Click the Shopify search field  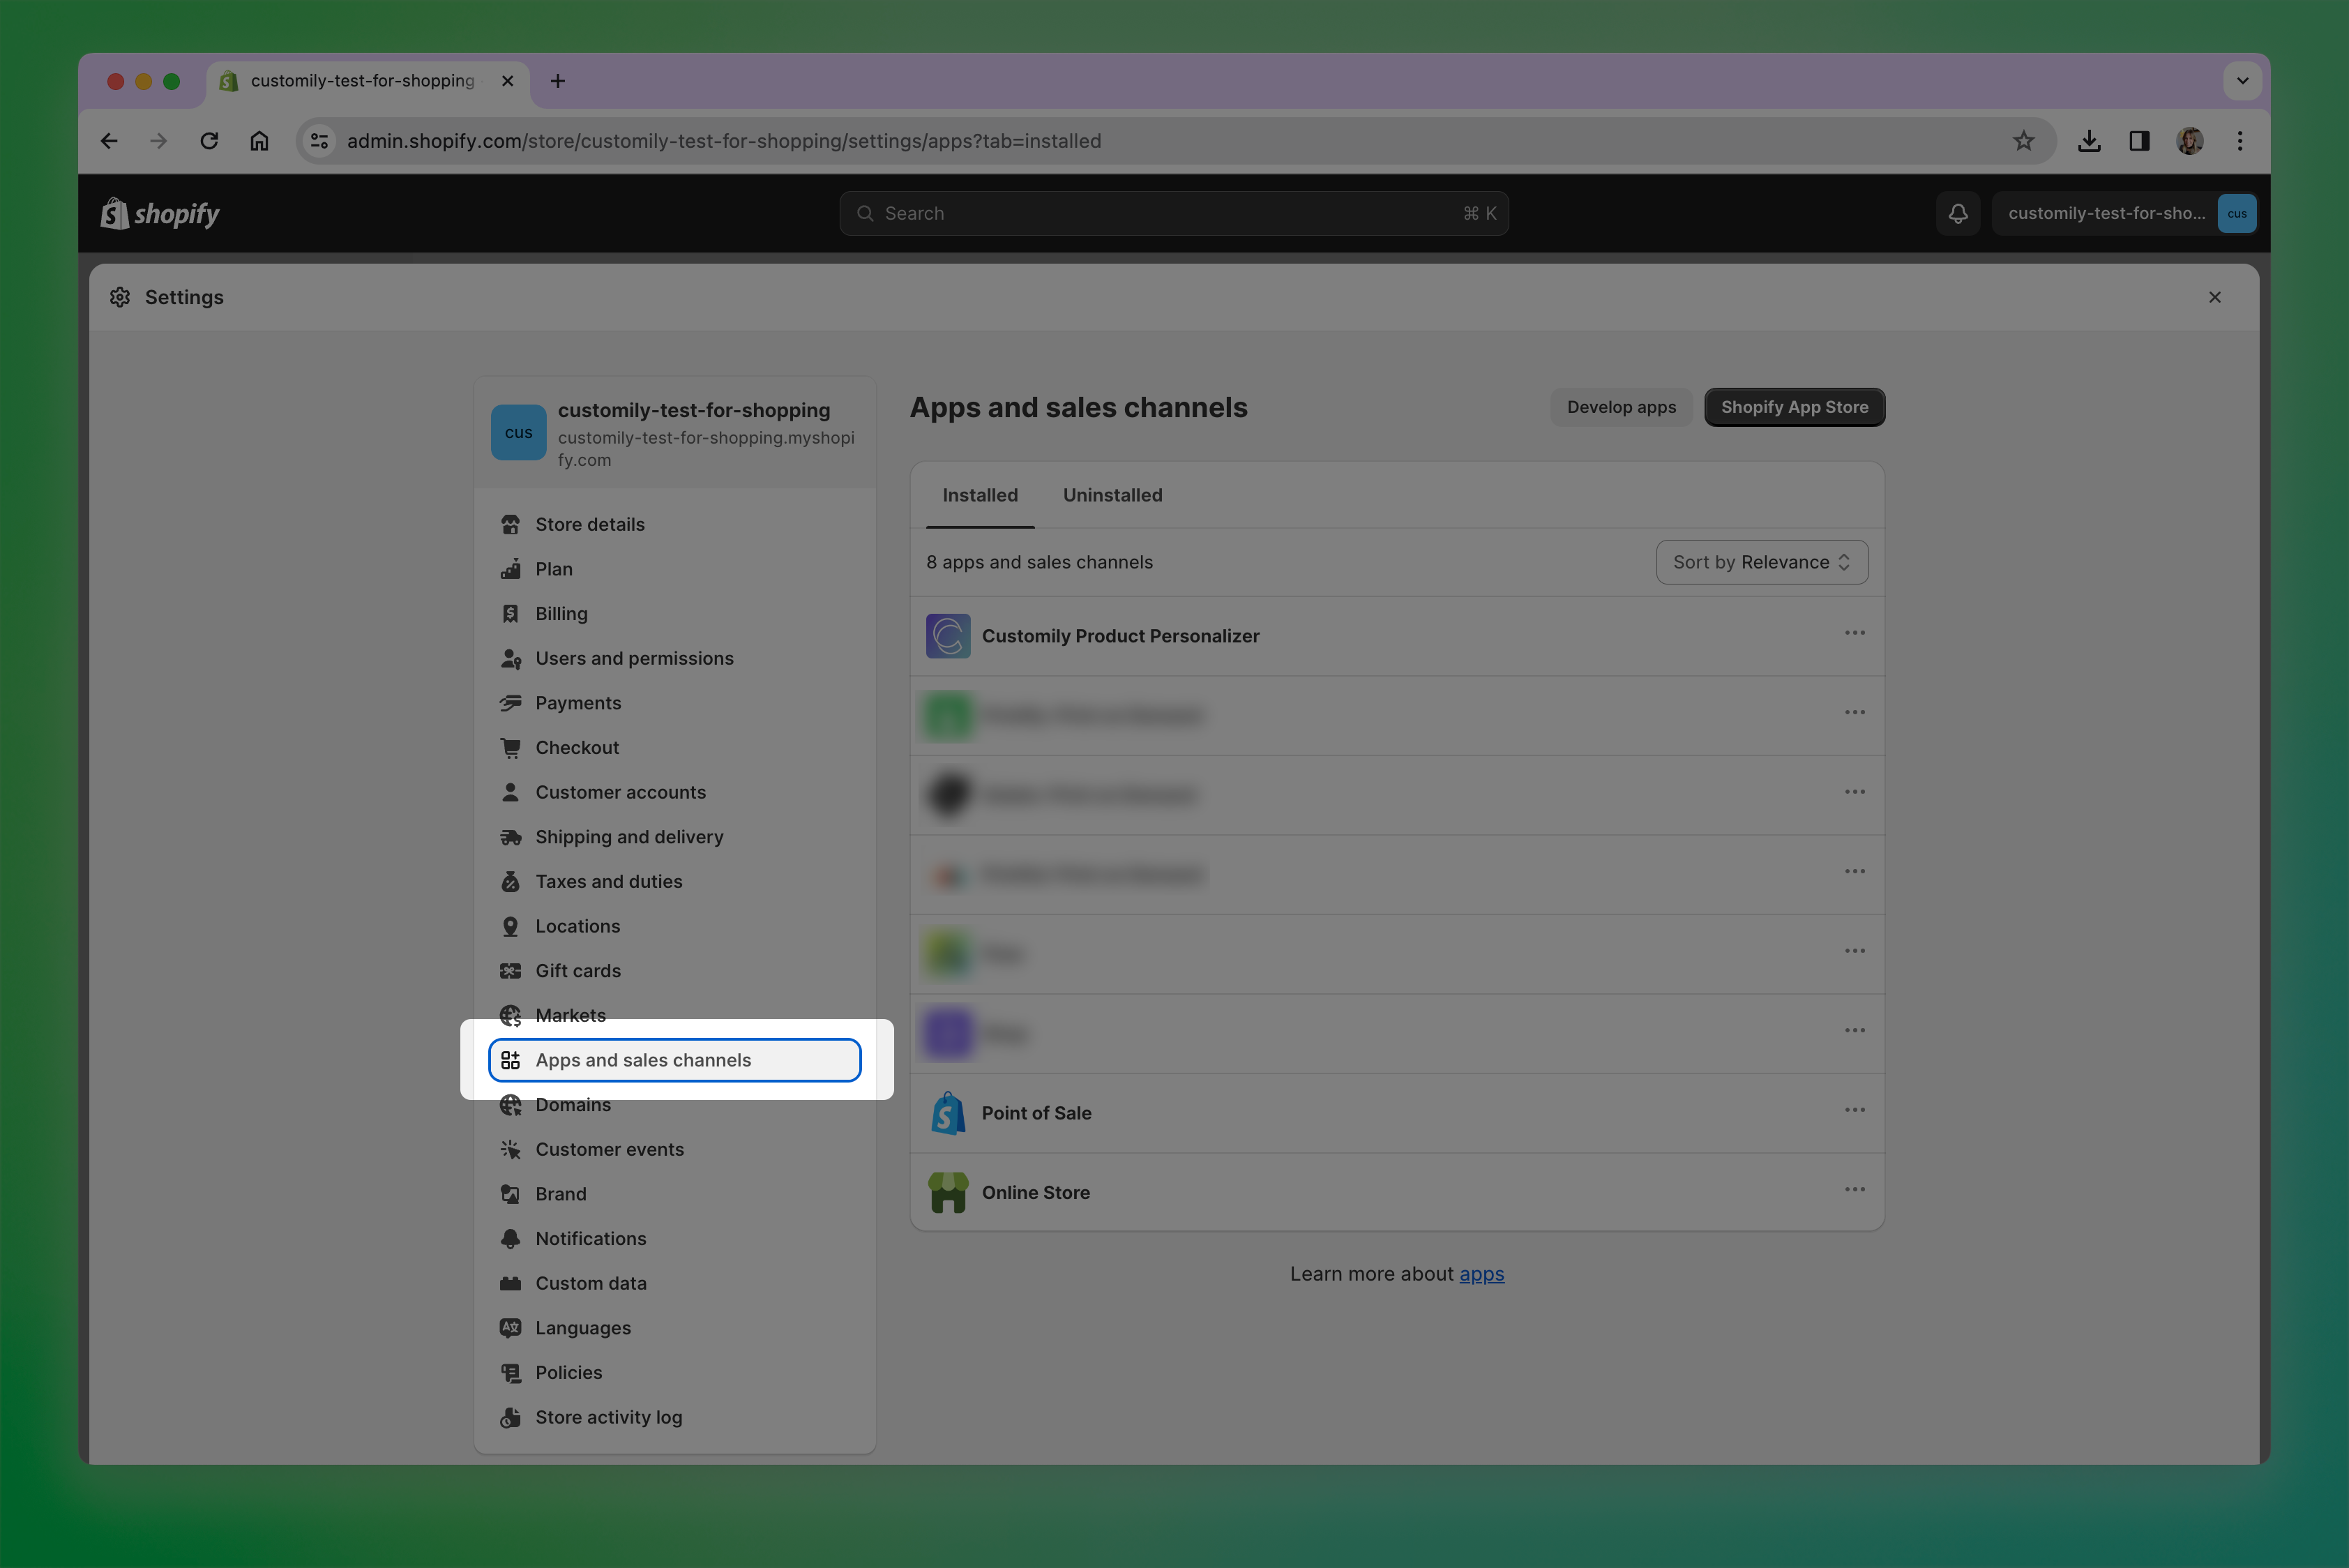click(x=1173, y=213)
